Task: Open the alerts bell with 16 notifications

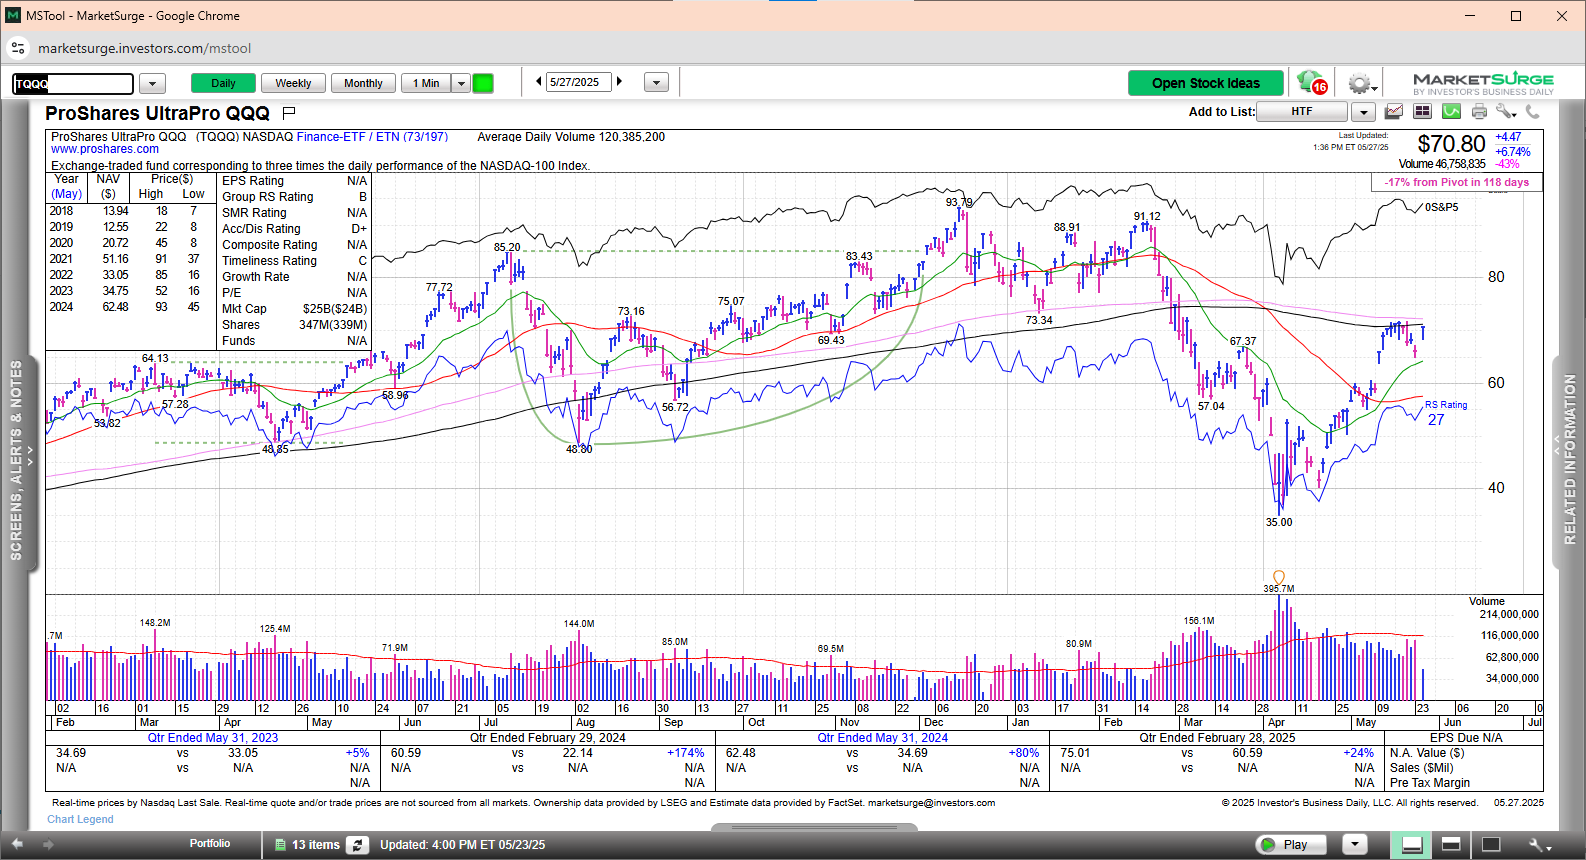Action: tap(1312, 83)
